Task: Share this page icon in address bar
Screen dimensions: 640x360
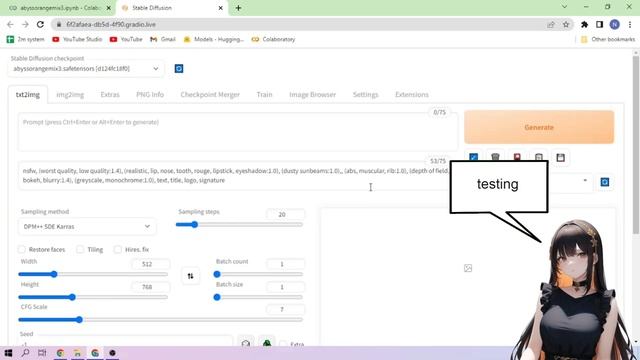Action: [x=551, y=24]
